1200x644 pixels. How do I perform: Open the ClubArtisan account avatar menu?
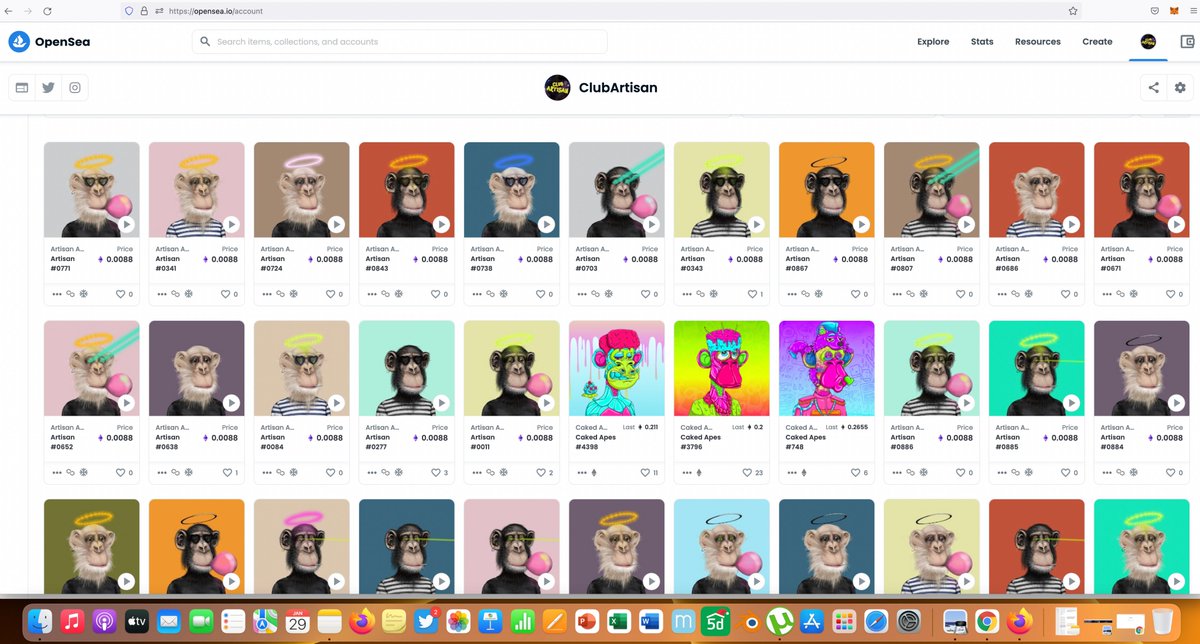[x=1148, y=42]
